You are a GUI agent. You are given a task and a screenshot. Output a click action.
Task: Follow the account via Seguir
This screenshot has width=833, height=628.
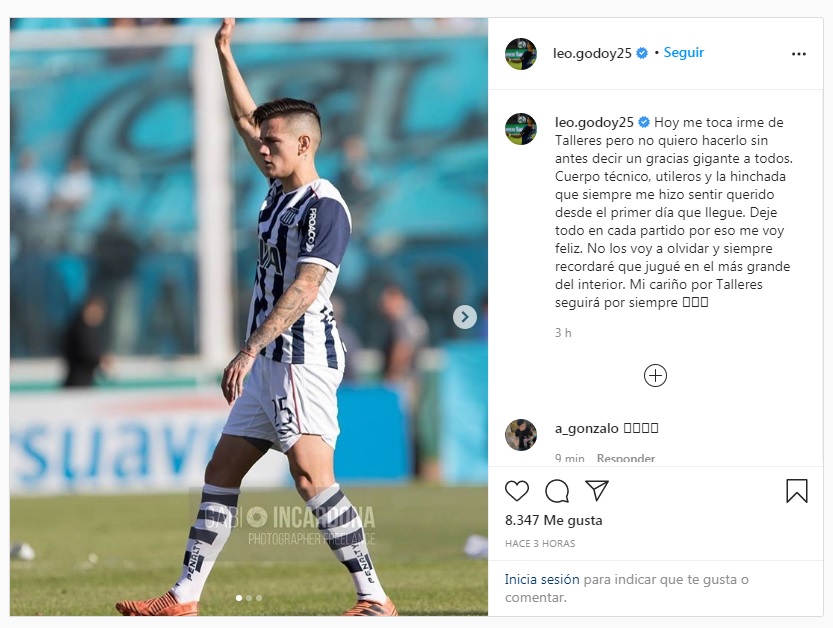684,53
